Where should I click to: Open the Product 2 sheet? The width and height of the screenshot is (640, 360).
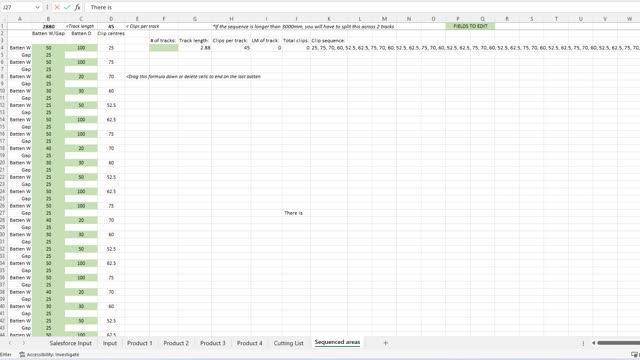click(x=176, y=343)
